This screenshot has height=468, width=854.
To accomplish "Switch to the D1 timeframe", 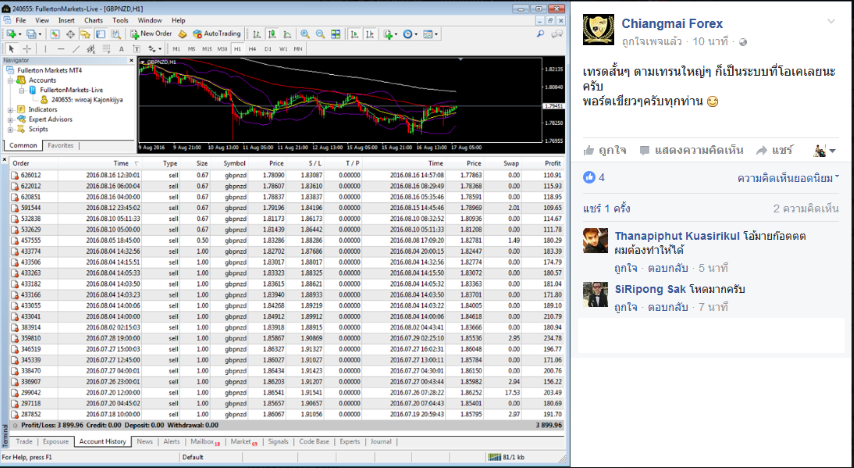I will 268,49.
